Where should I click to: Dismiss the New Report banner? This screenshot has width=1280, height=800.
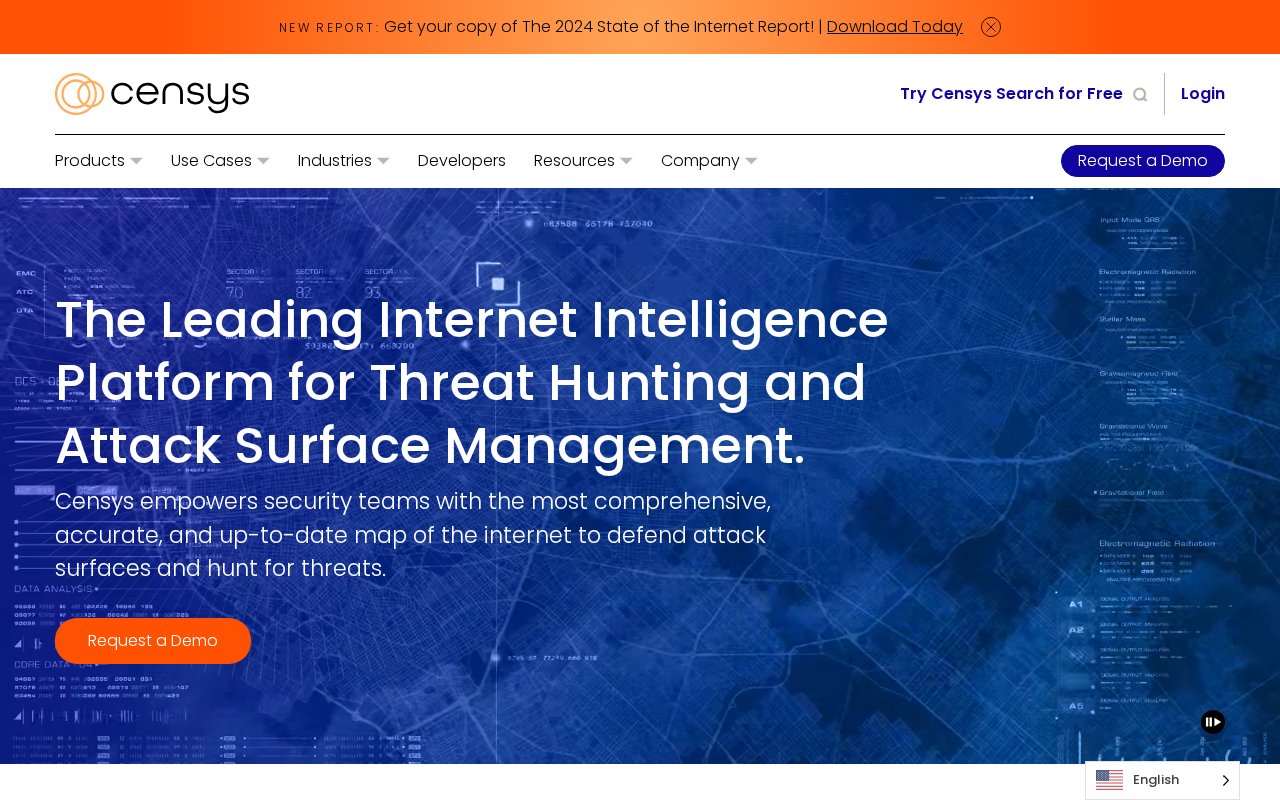(991, 27)
